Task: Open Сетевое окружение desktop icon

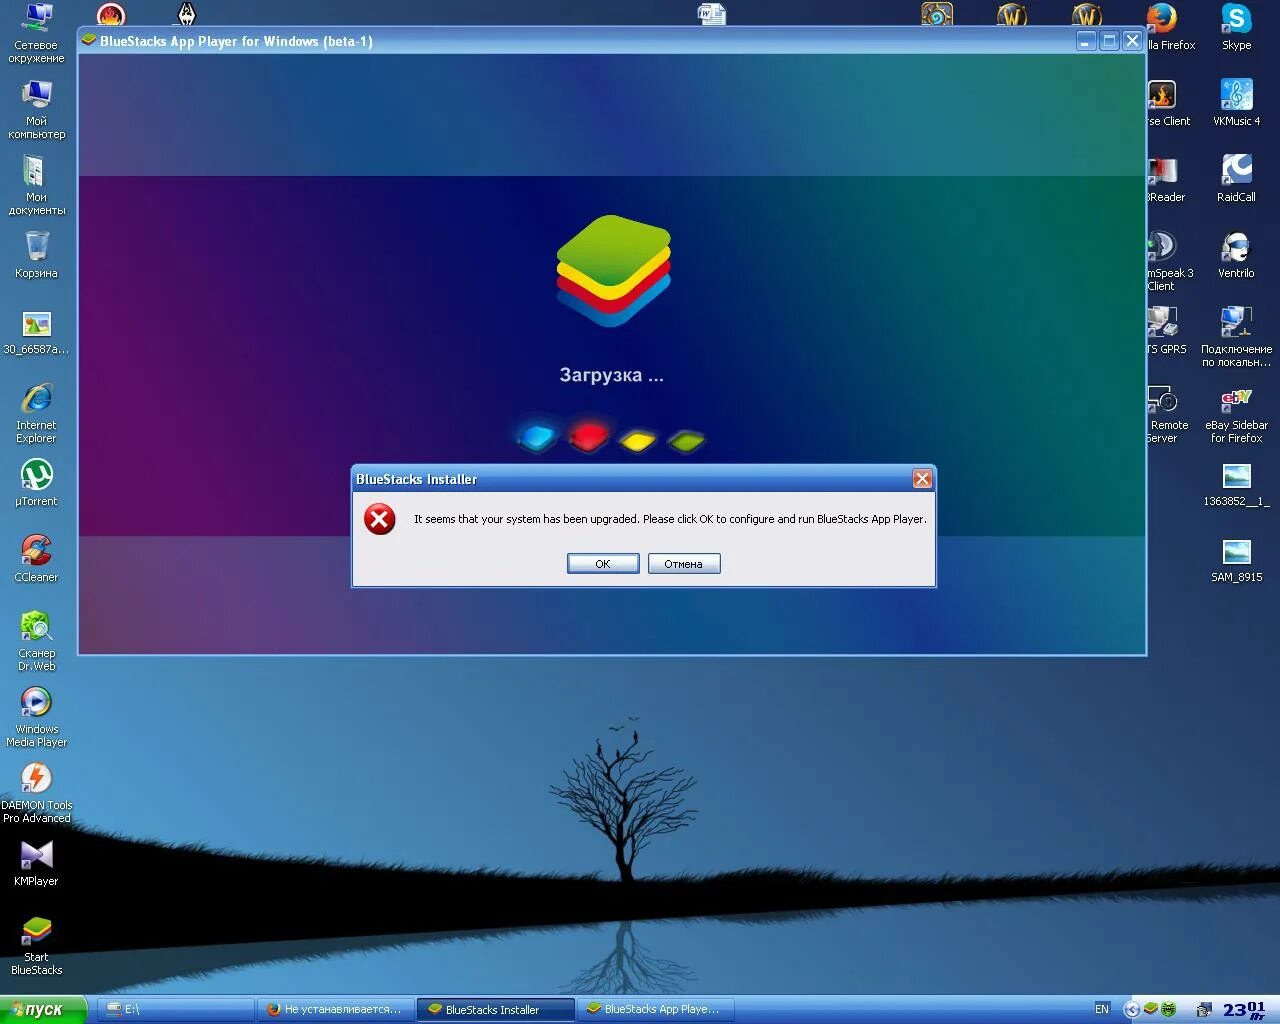Action: tap(36, 34)
